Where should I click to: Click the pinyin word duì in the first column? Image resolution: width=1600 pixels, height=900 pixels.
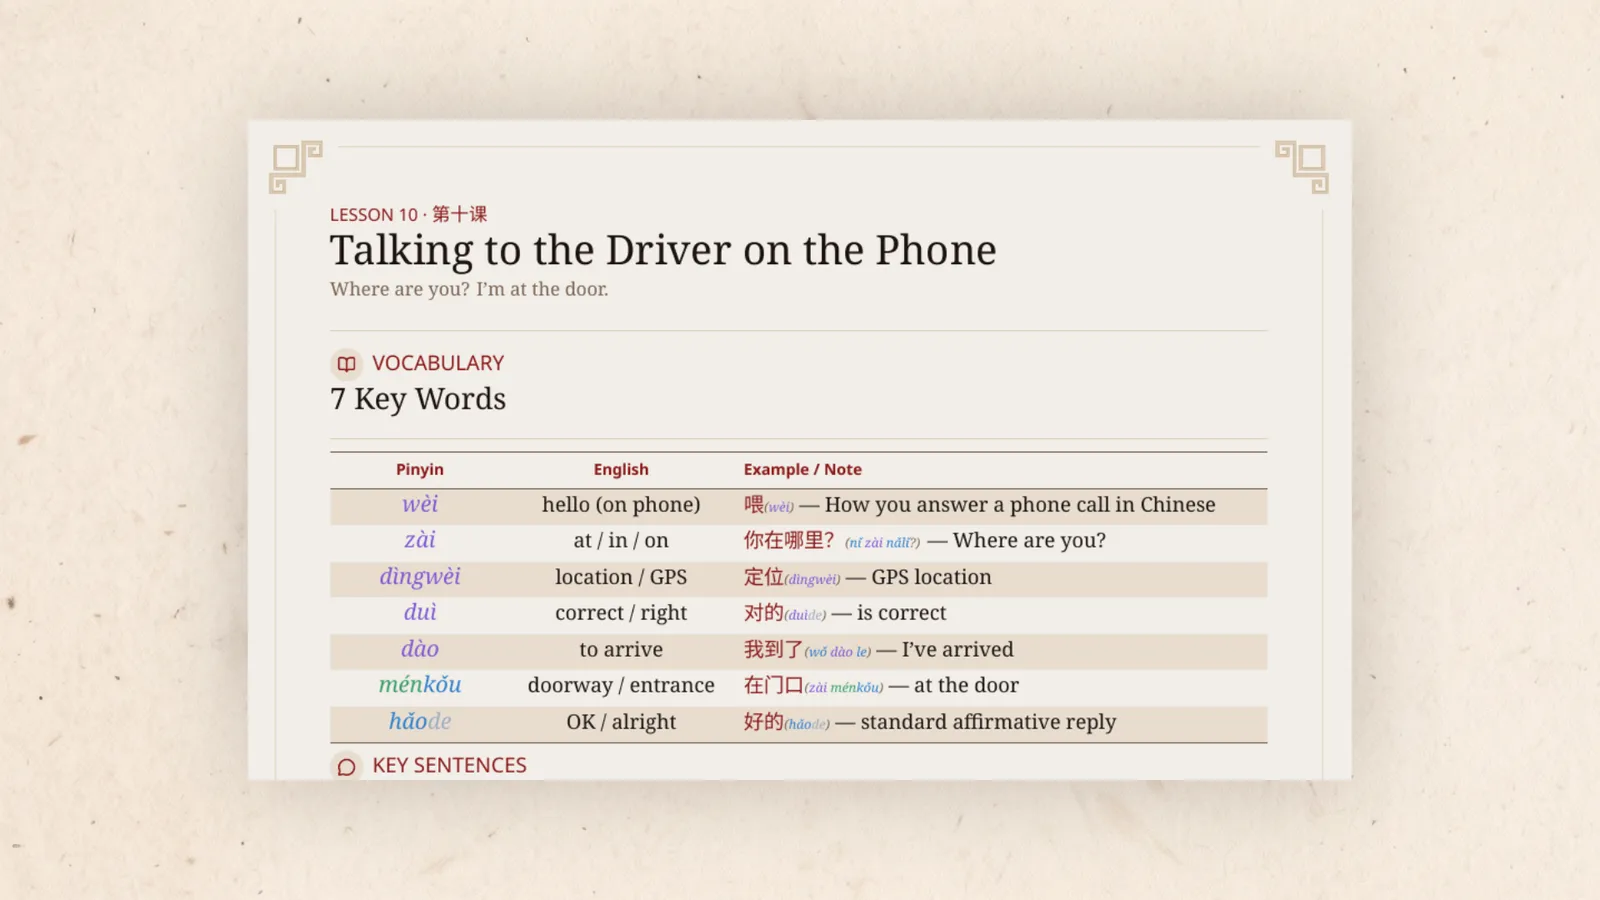(x=420, y=612)
